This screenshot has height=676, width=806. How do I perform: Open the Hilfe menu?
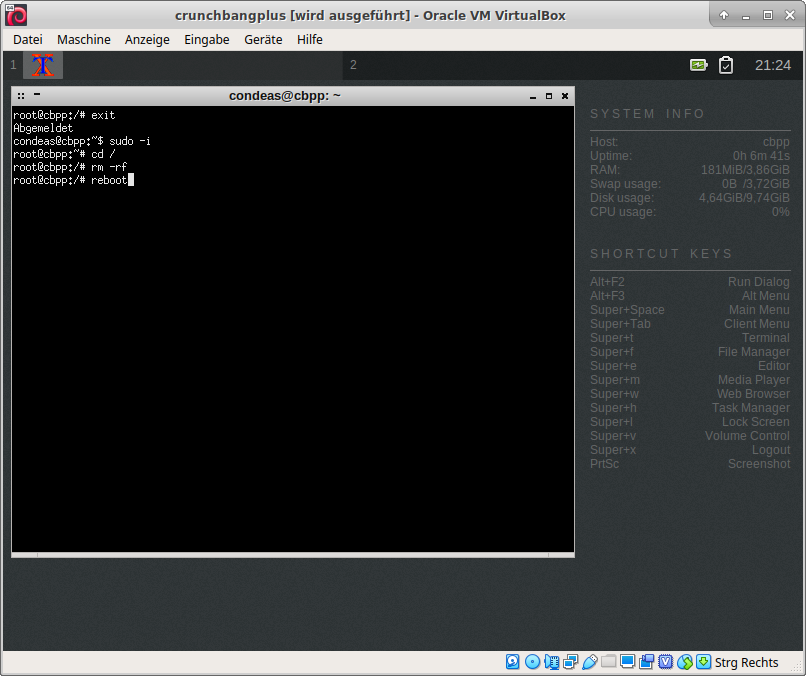[310, 39]
